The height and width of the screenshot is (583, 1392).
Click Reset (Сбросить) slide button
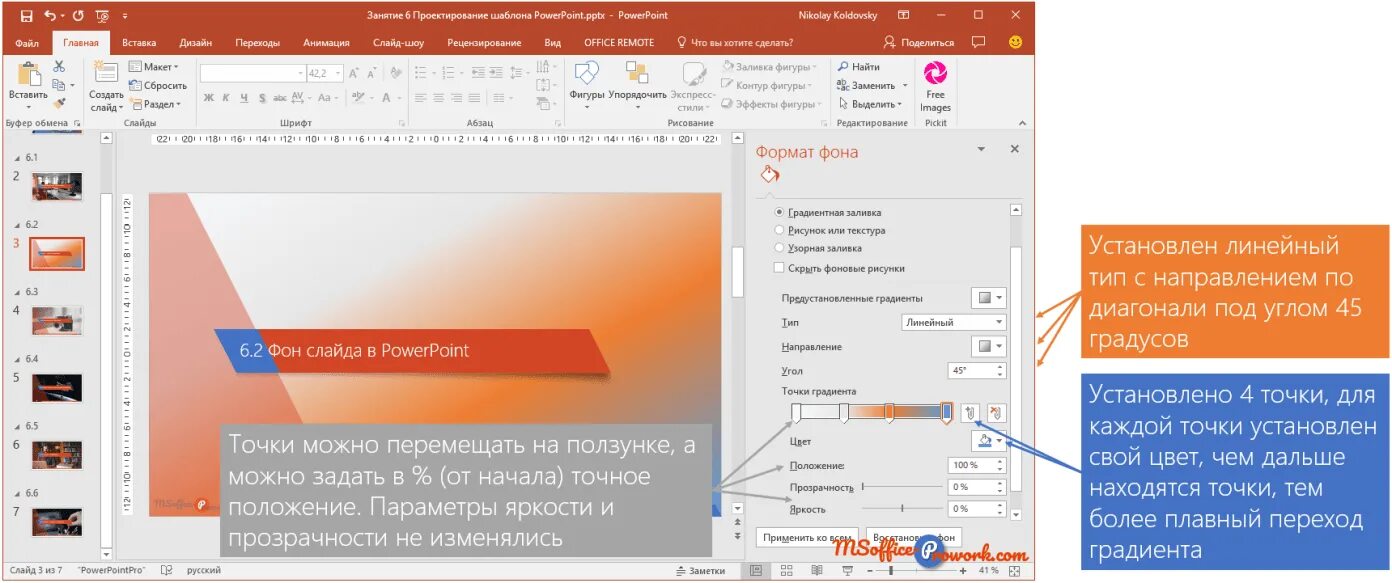157,86
